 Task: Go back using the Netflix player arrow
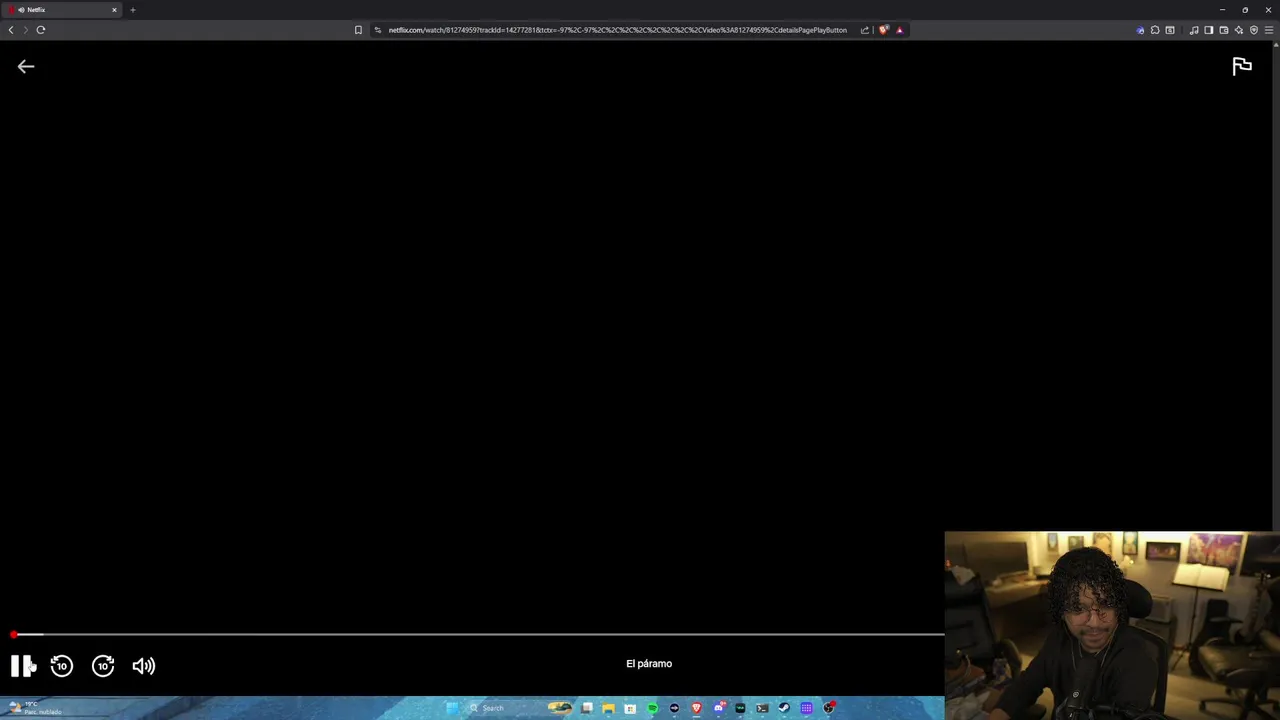click(x=26, y=67)
